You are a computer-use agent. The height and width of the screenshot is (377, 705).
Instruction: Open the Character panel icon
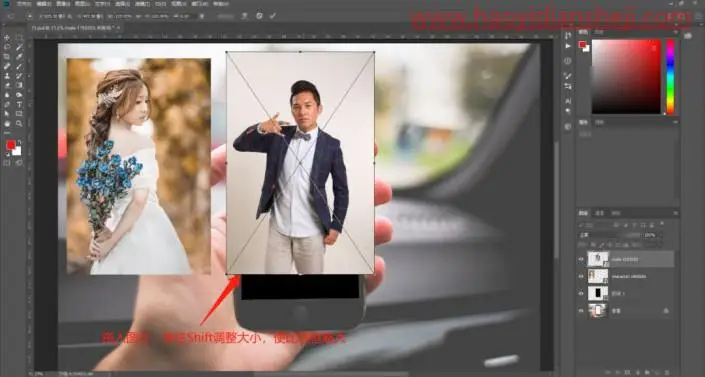coord(568,101)
